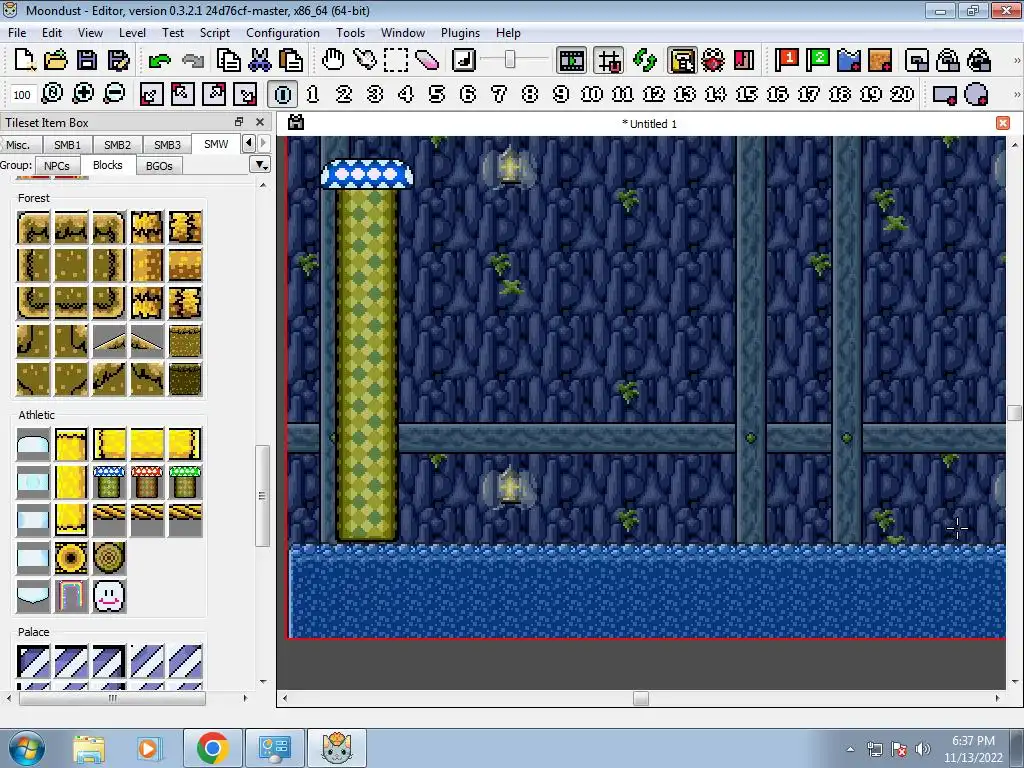Zoom out with the minus magnifier
The height and width of the screenshot is (768, 1024).
[114, 94]
